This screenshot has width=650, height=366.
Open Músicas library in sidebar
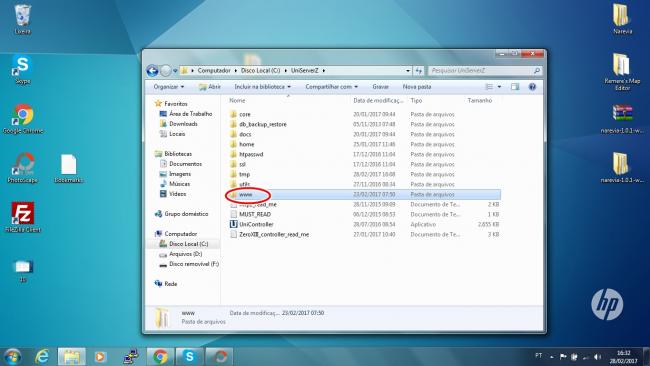point(175,184)
